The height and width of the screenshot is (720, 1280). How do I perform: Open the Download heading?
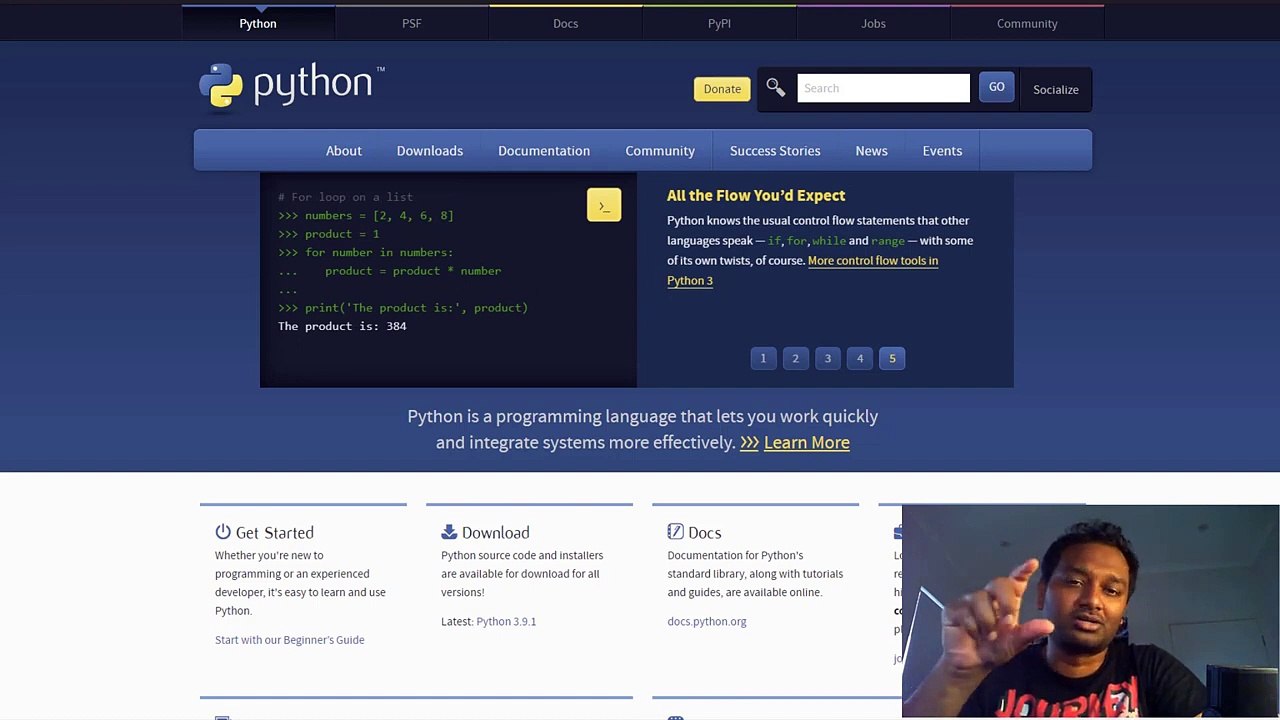(496, 533)
